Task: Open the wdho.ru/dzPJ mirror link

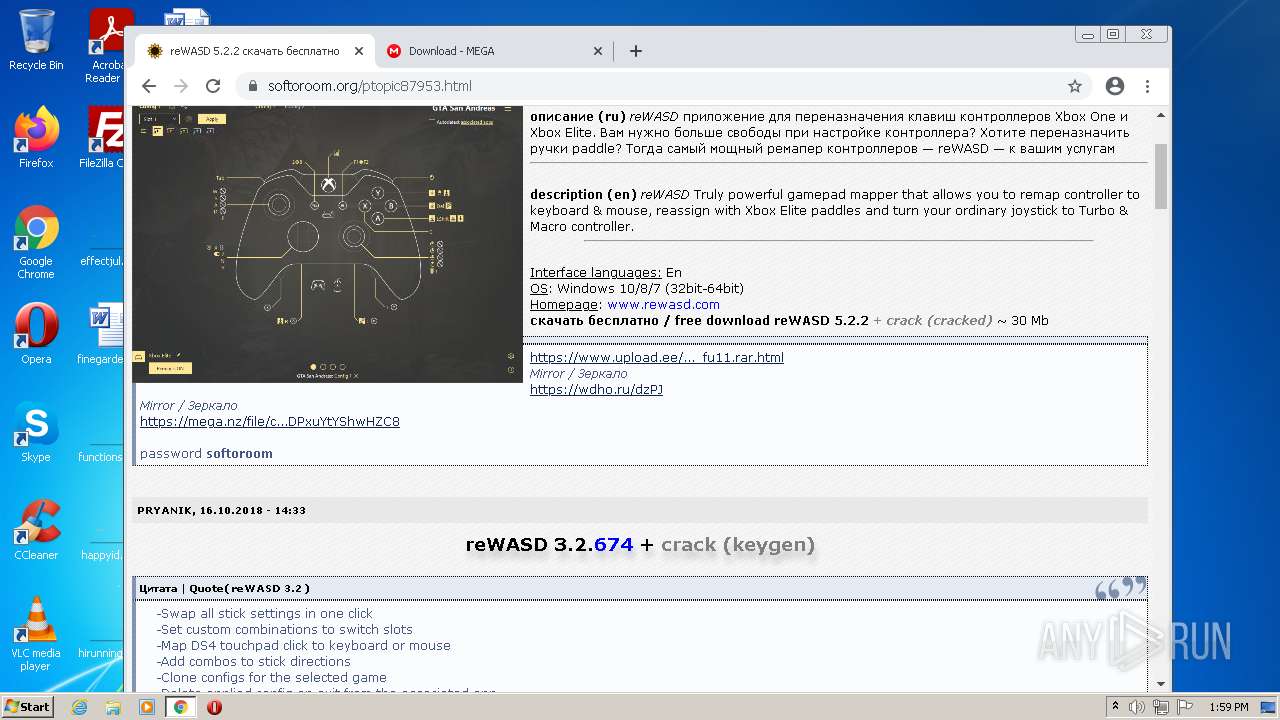Action: [596, 389]
